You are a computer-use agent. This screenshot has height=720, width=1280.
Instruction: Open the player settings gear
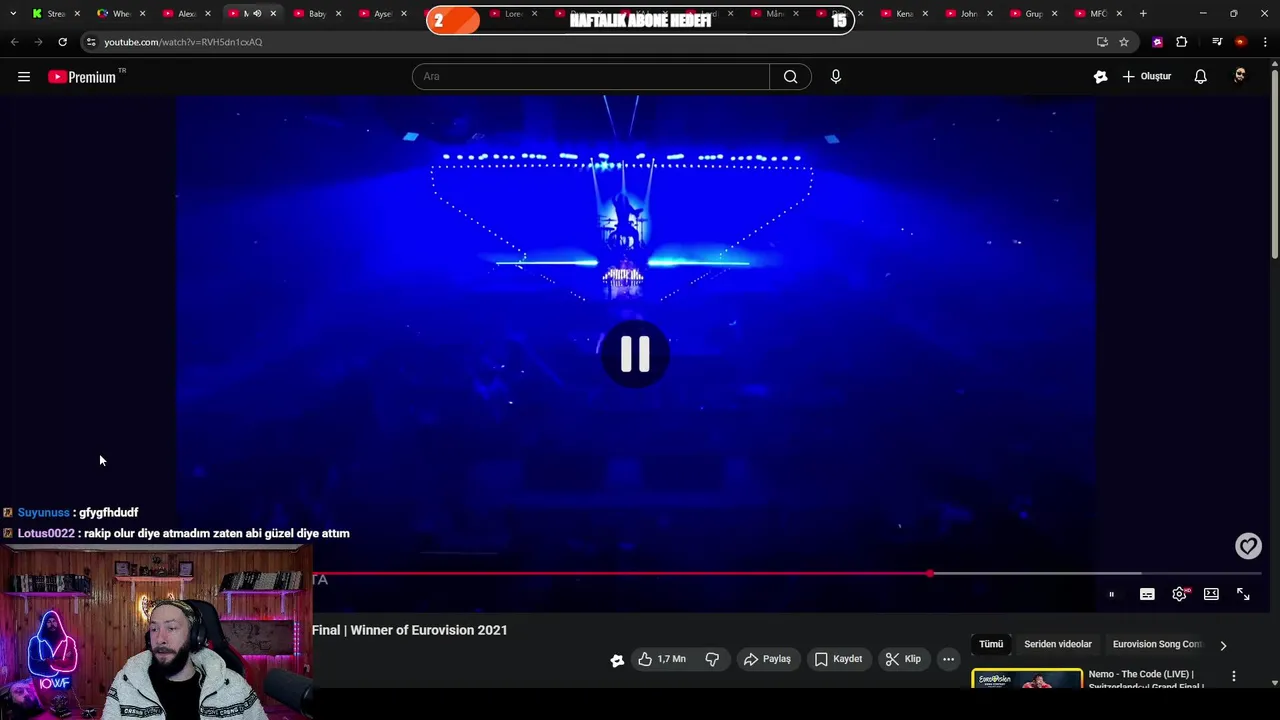click(x=1179, y=594)
